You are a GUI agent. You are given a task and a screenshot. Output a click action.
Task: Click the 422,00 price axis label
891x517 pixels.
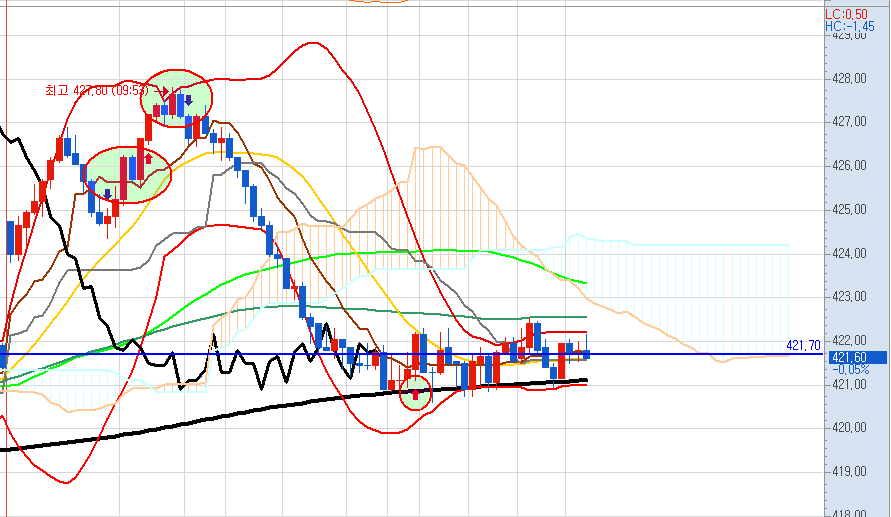(850, 340)
